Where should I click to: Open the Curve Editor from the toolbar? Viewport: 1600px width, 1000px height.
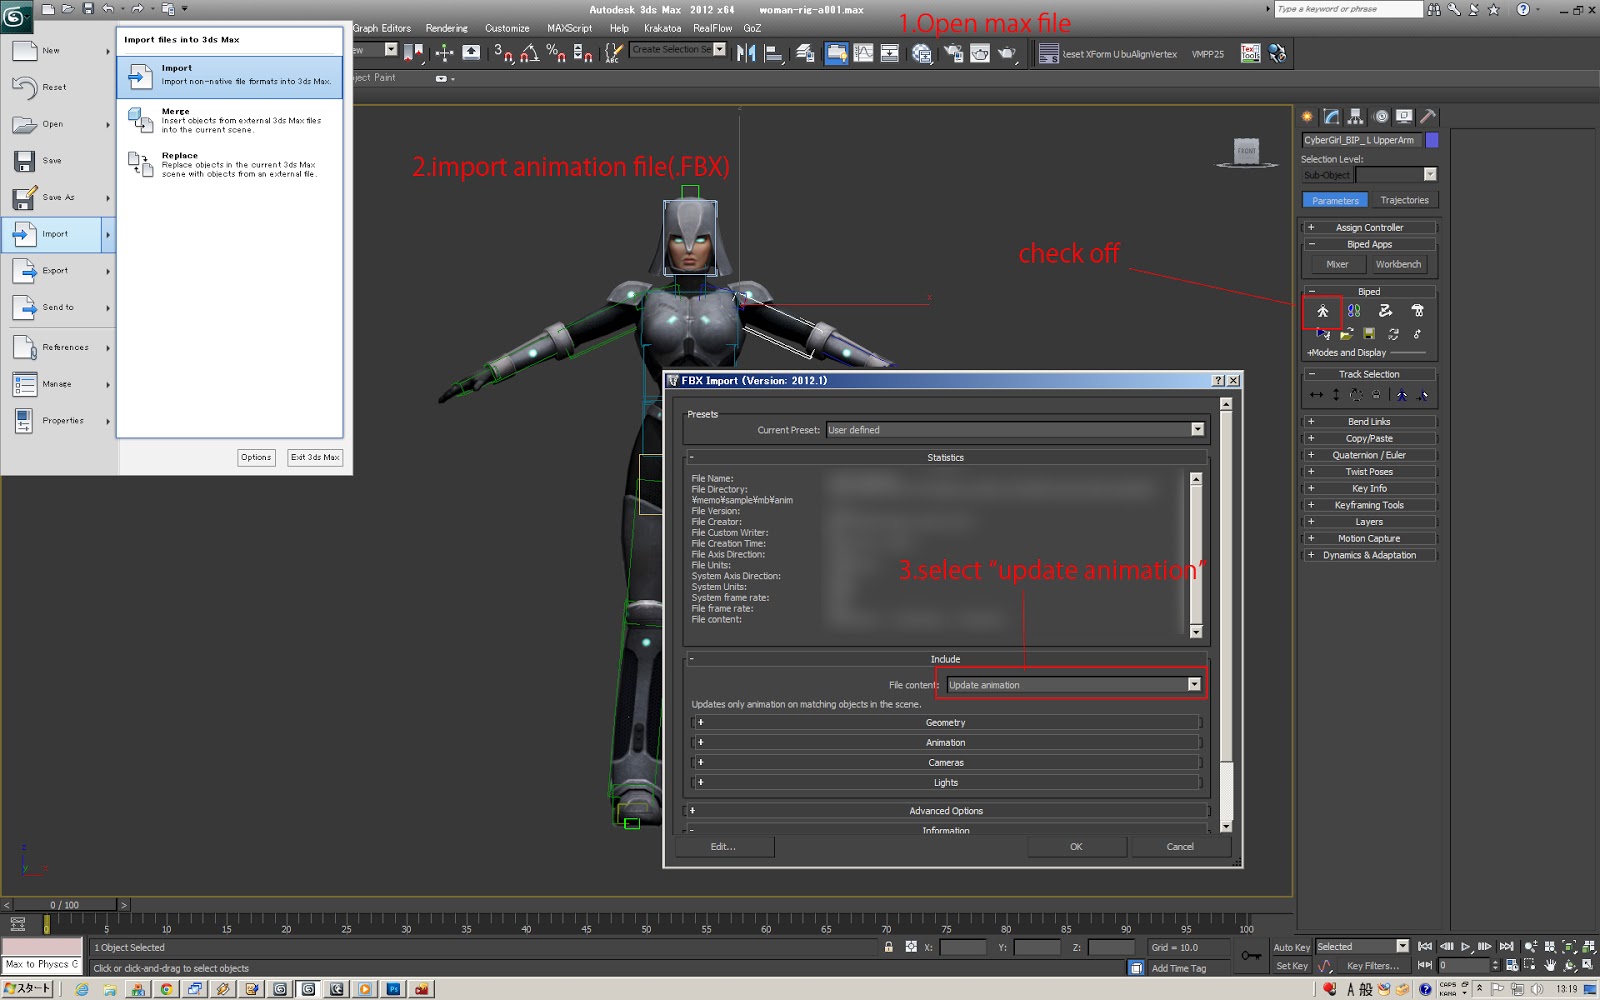(864, 52)
